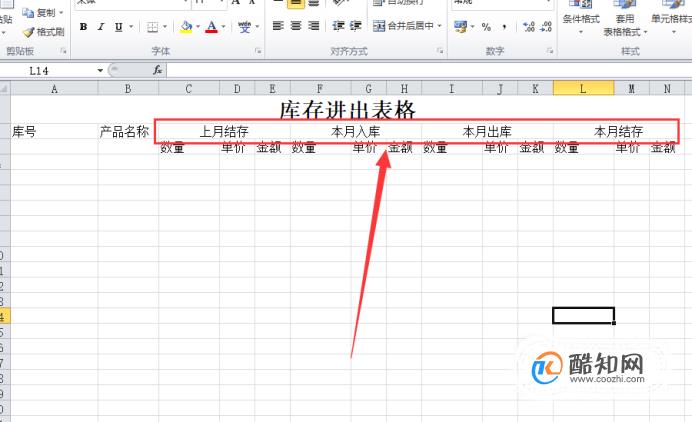
Task: Open the 字体 dialog launcher
Action: (x=258, y=51)
